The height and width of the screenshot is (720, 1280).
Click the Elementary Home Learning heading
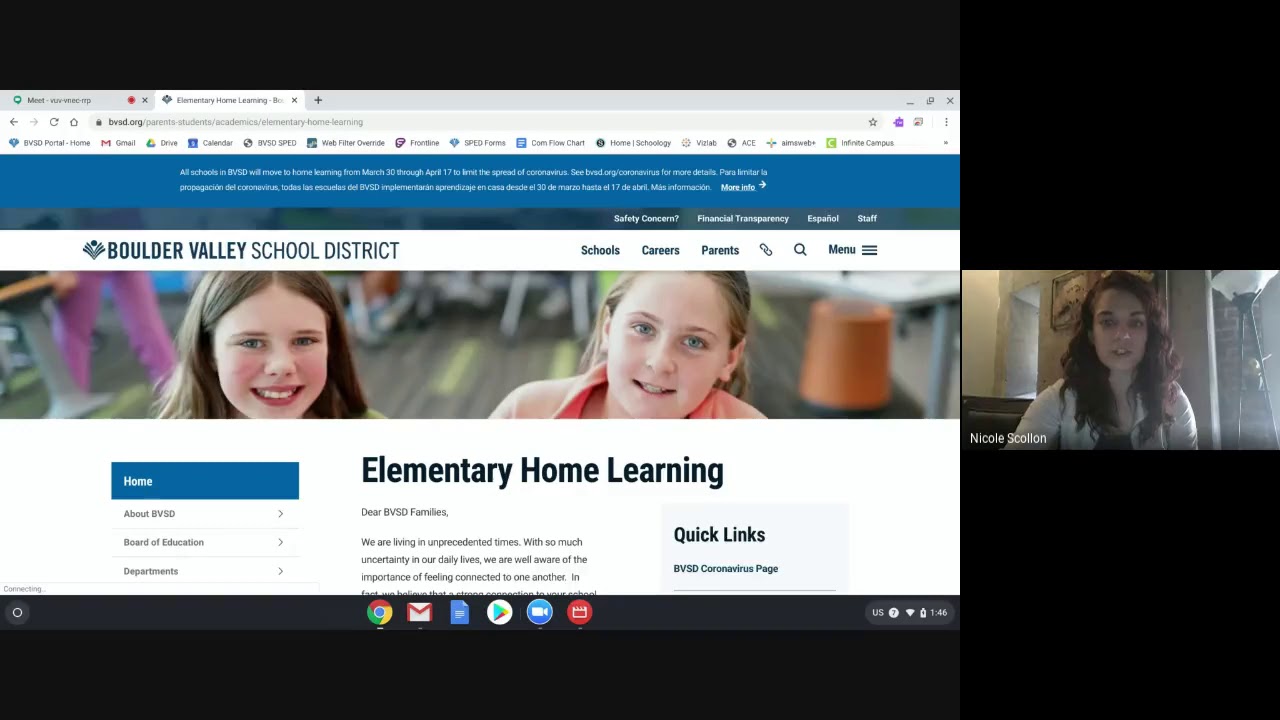(542, 471)
